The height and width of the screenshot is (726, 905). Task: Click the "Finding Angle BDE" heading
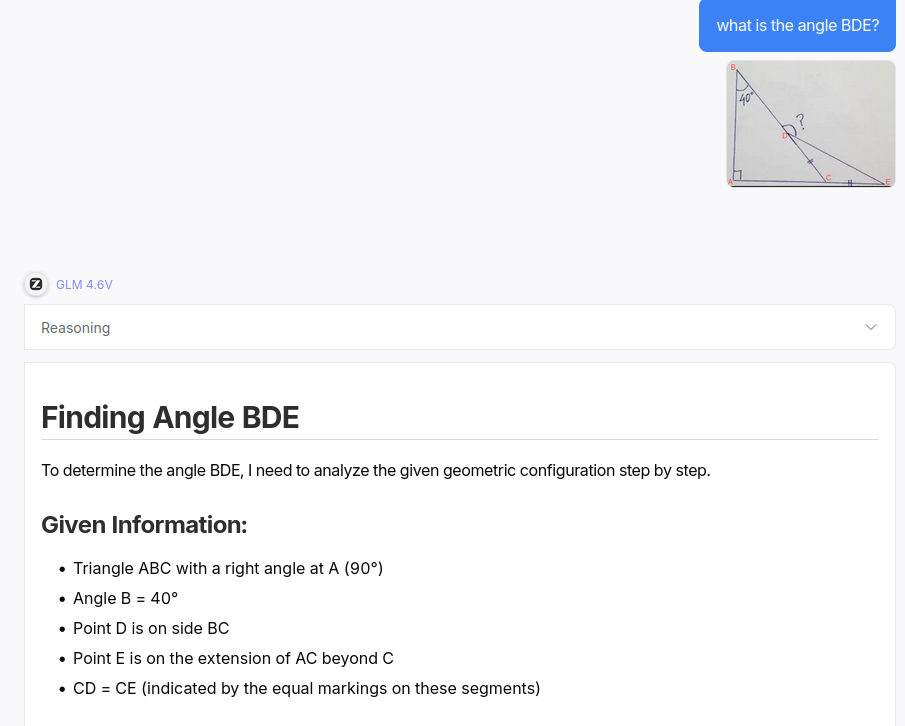click(170, 417)
